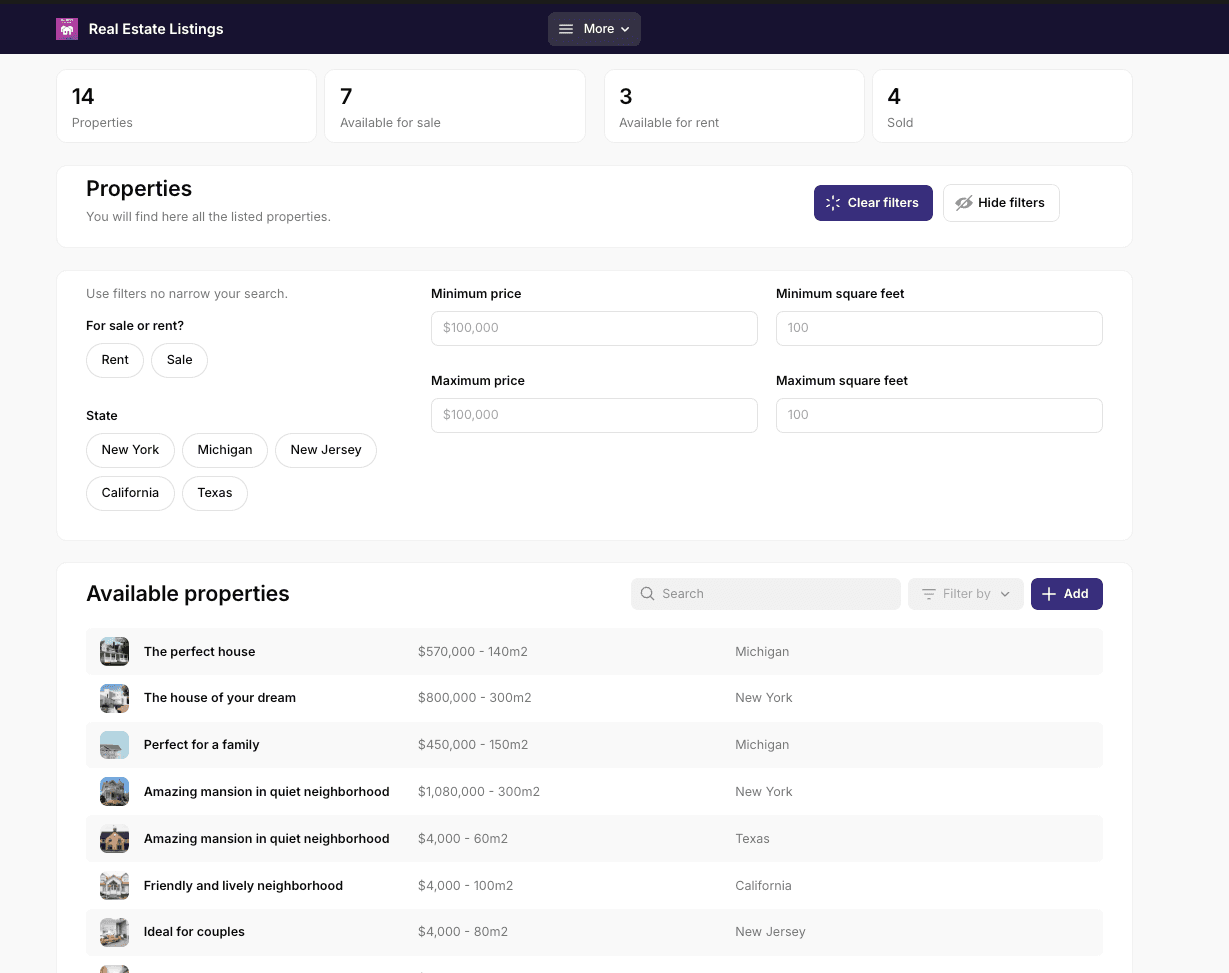Open the Filter by dropdown

pyautogui.click(x=965, y=593)
